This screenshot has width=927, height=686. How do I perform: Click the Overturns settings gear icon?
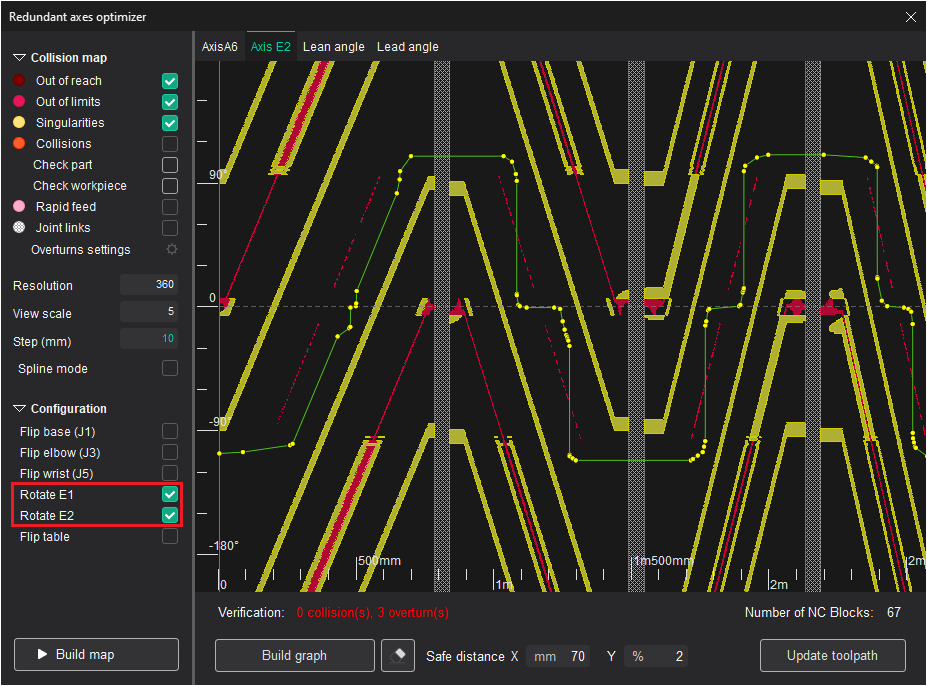[171, 249]
